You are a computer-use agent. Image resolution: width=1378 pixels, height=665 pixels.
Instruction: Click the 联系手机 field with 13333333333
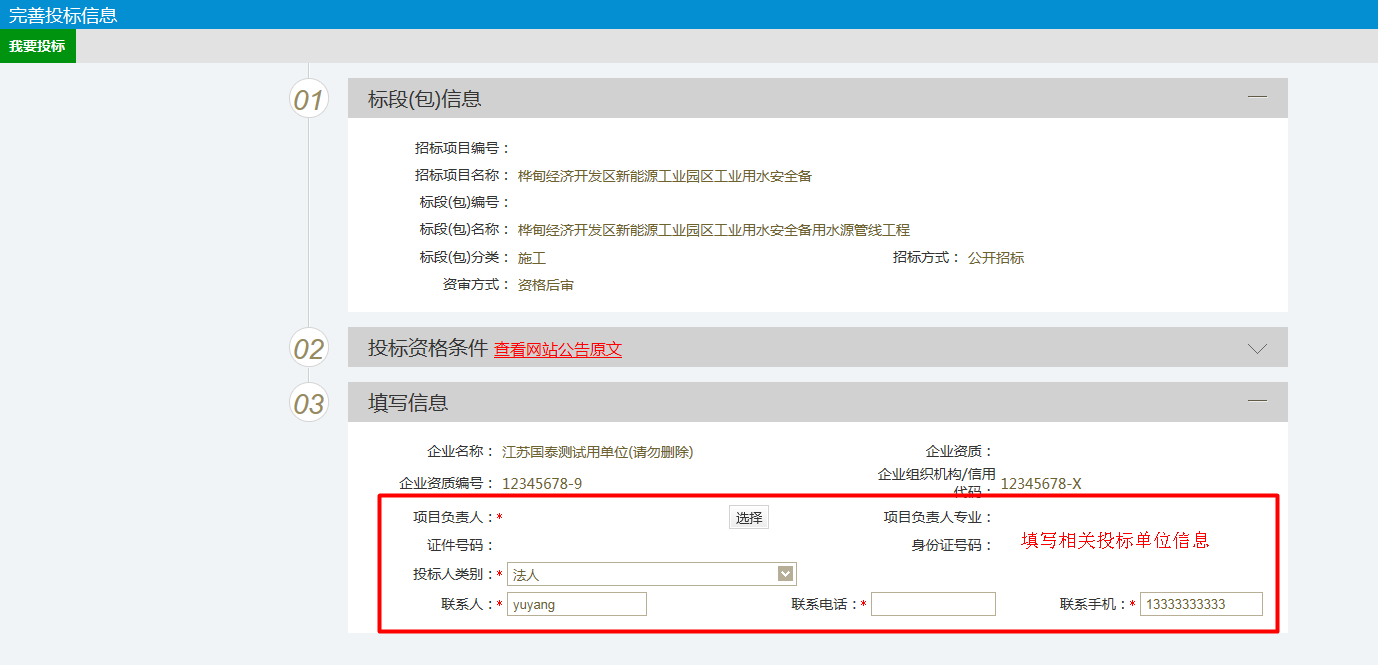pos(1200,604)
